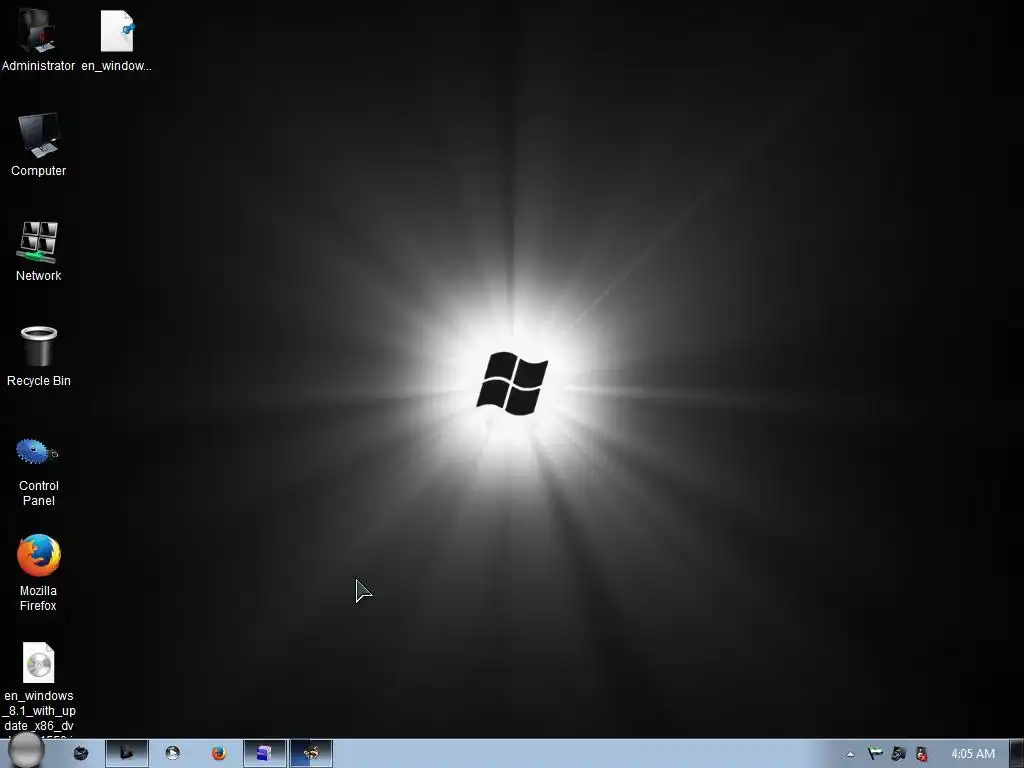This screenshot has width=1024, height=768.
Task: Select the Administrator desktop icon
Action: point(37,39)
